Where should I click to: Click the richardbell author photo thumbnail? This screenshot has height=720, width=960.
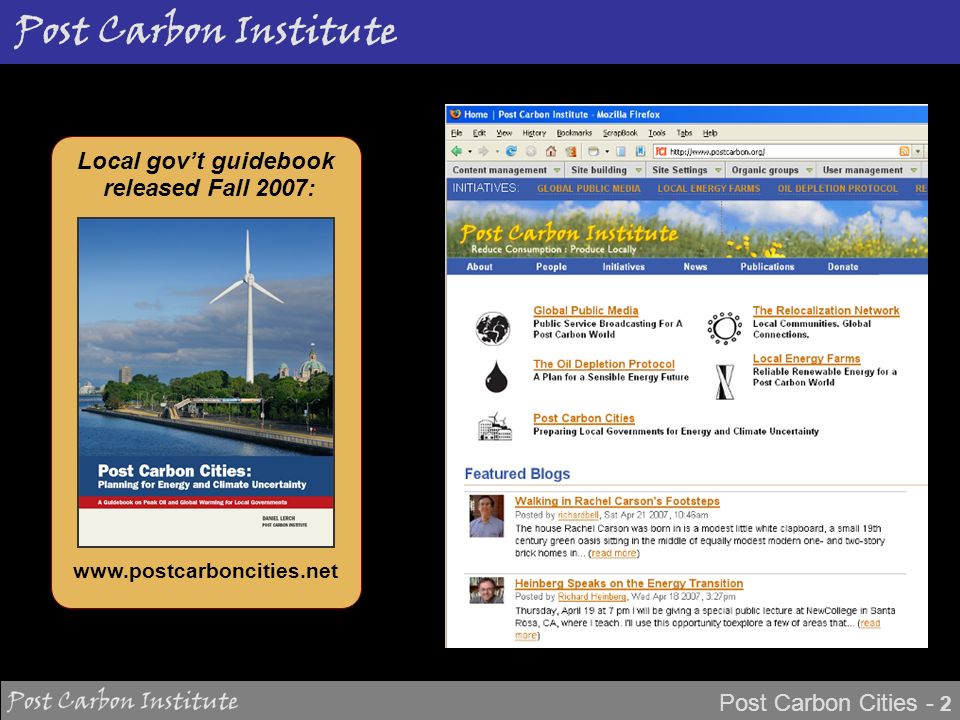[x=487, y=516]
